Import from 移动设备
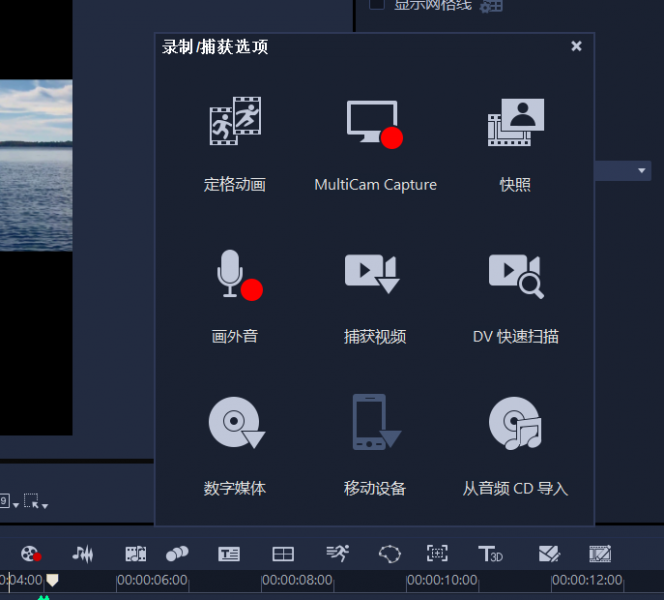Viewport: 664px width, 600px height. click(375, 447)
